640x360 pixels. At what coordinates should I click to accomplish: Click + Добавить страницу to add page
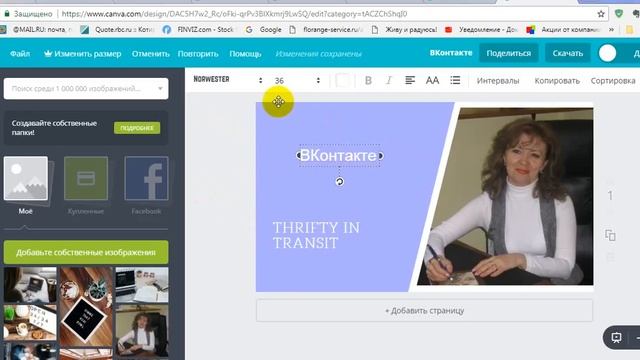424,311
